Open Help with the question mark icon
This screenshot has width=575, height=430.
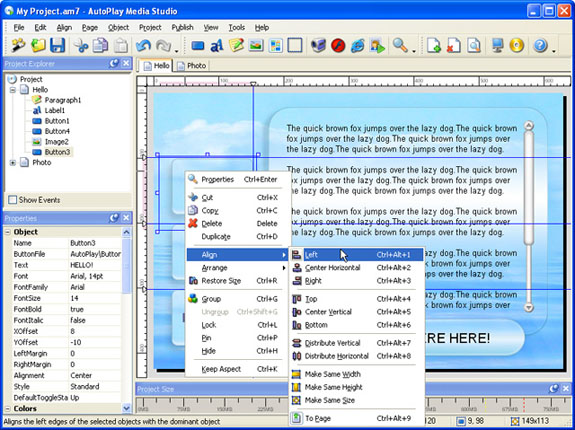pos(541,46)
